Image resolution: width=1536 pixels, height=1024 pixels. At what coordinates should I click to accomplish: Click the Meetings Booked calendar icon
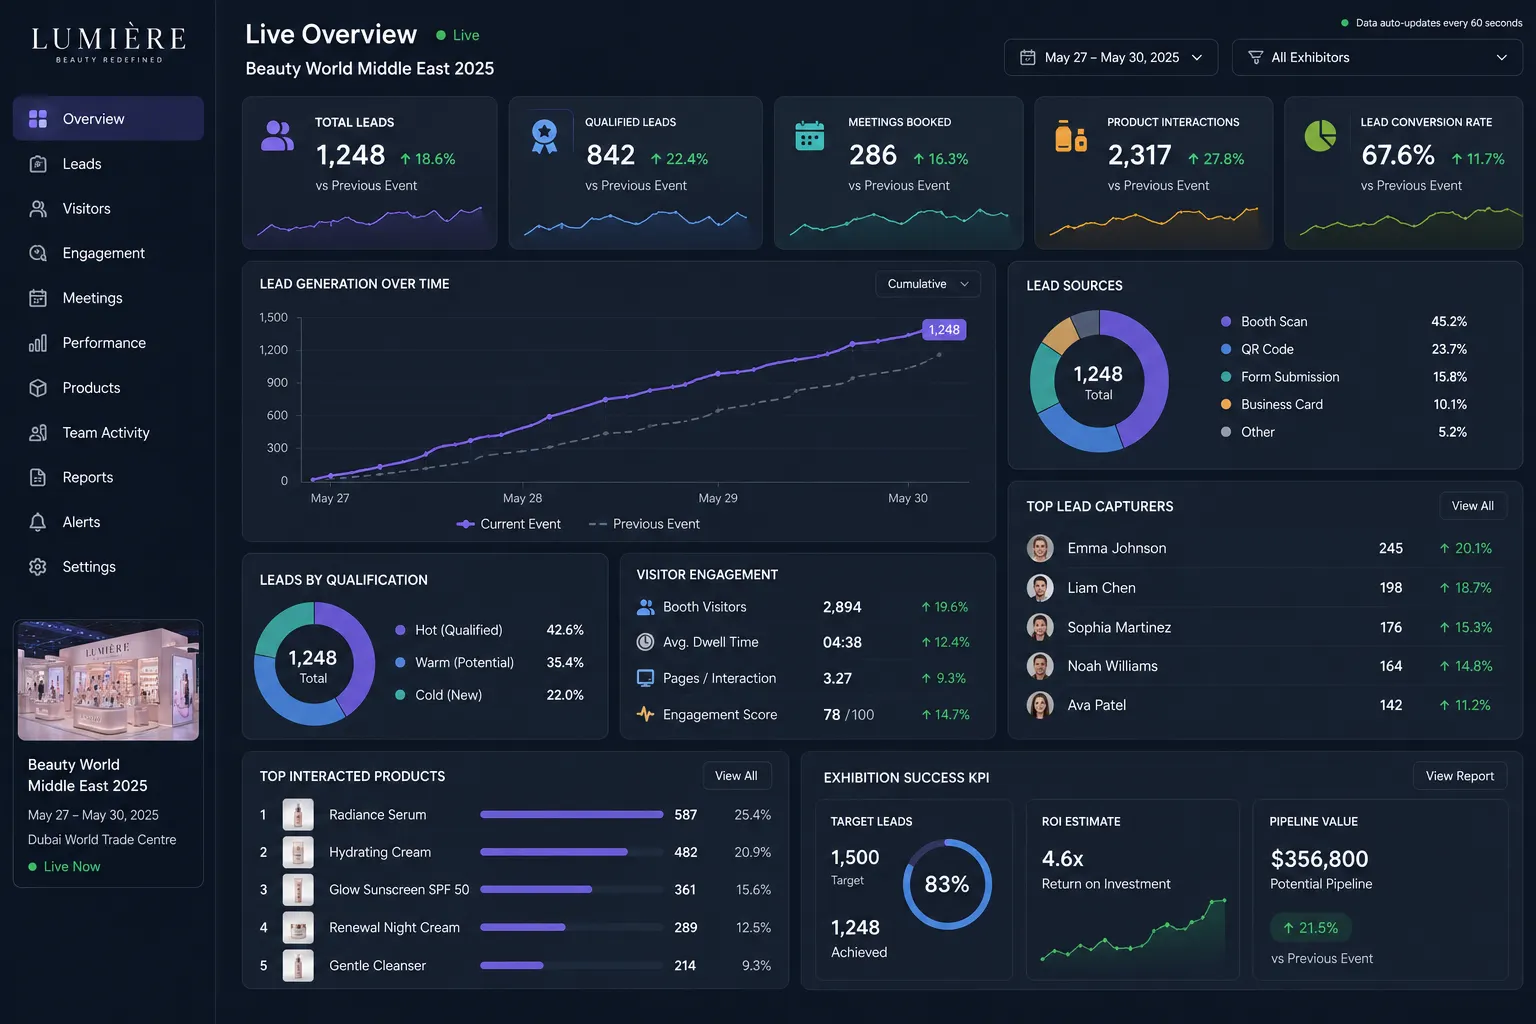pyautogui.click(x=809, y=135)
